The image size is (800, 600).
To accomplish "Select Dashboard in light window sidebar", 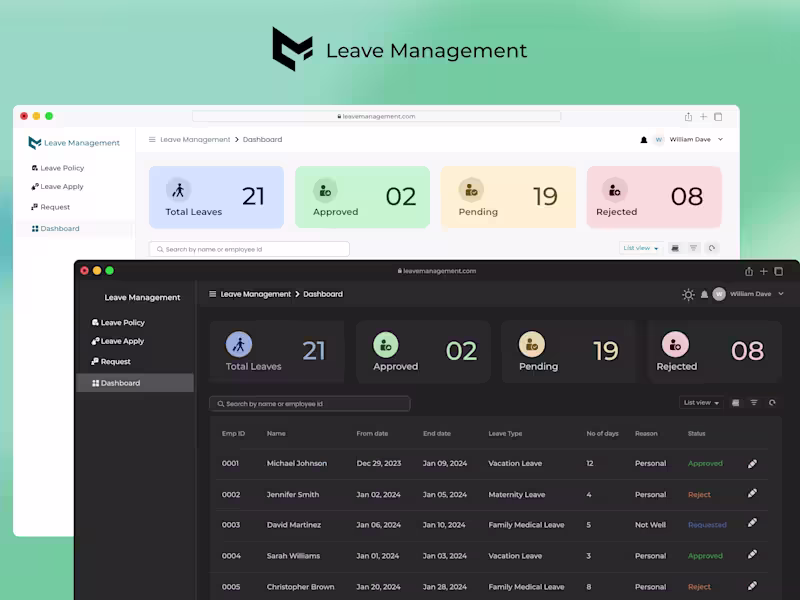I will [x=74, y=229].
